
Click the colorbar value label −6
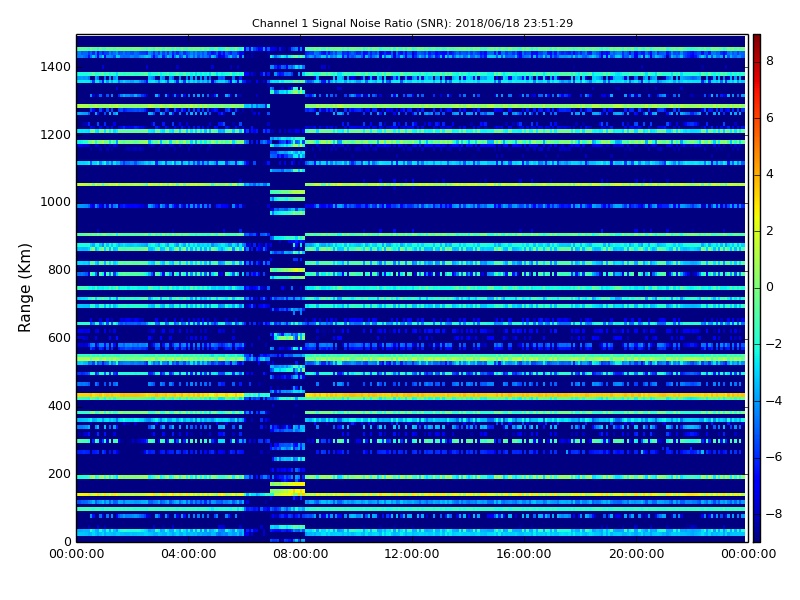pos(774,457)
